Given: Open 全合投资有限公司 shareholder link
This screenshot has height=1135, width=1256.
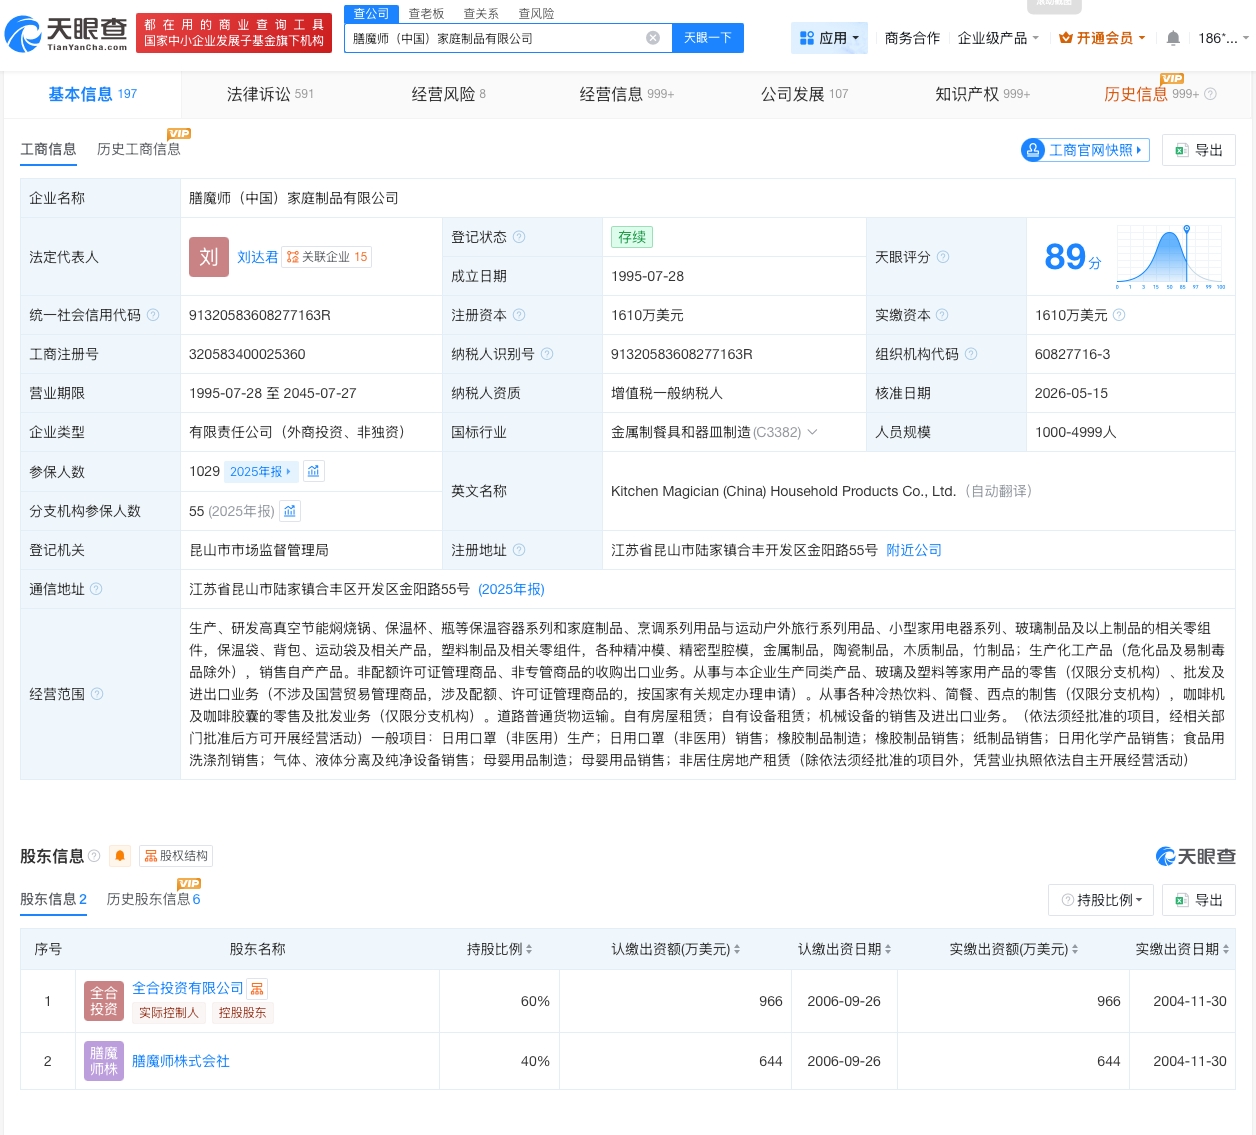Looking at the screenshot, I should click(x=188, y=988).
